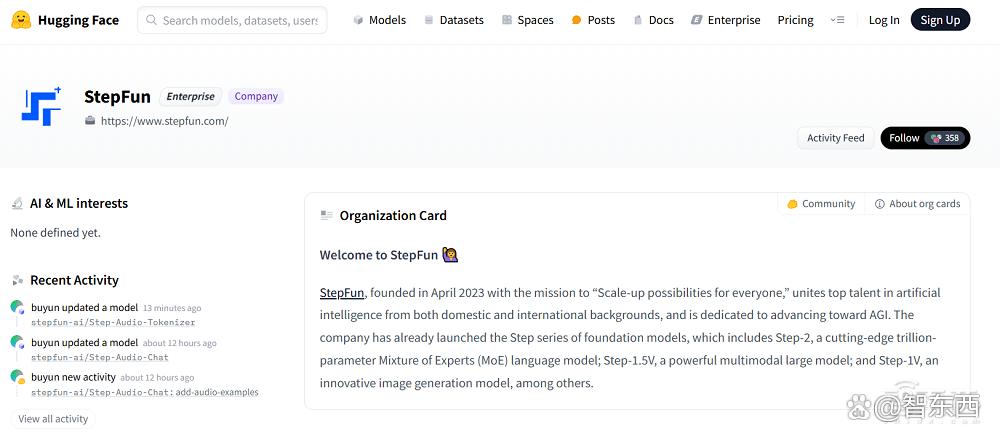Click the Models cube icon
This screenshot has height=442, width=1000.
click(358, 20)
